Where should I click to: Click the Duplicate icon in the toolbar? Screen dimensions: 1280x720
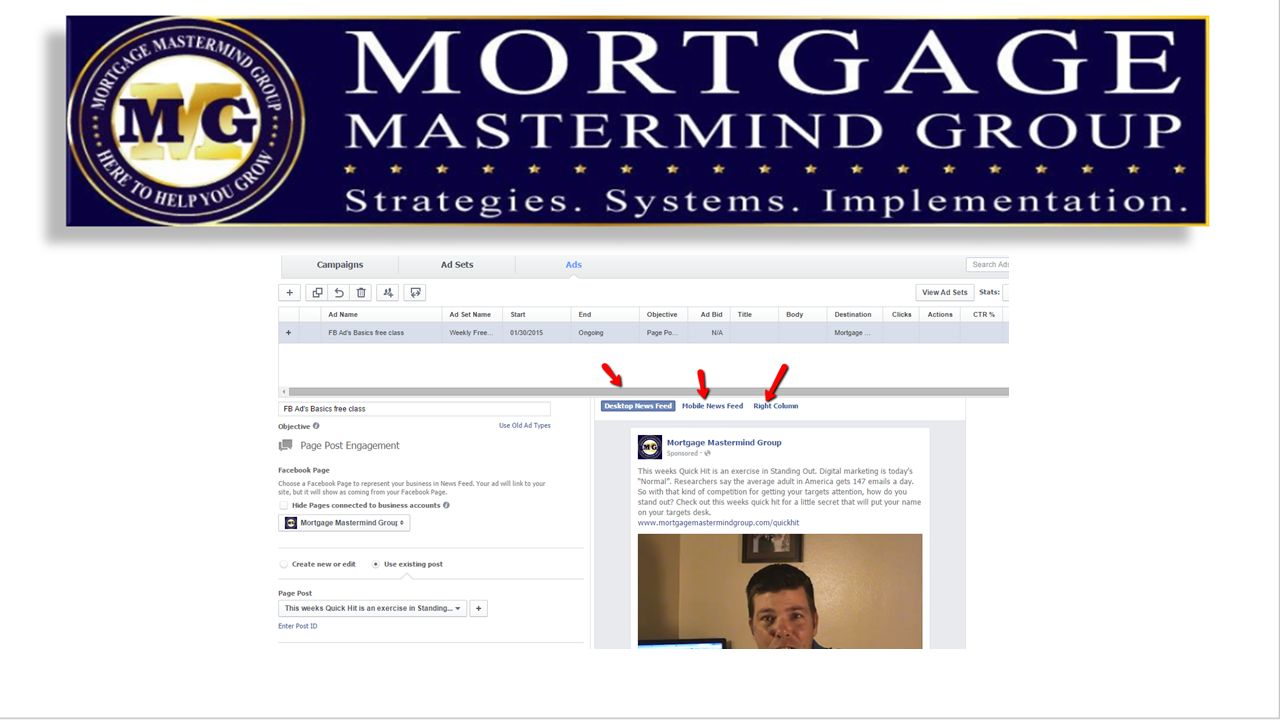tap(317, 293)
